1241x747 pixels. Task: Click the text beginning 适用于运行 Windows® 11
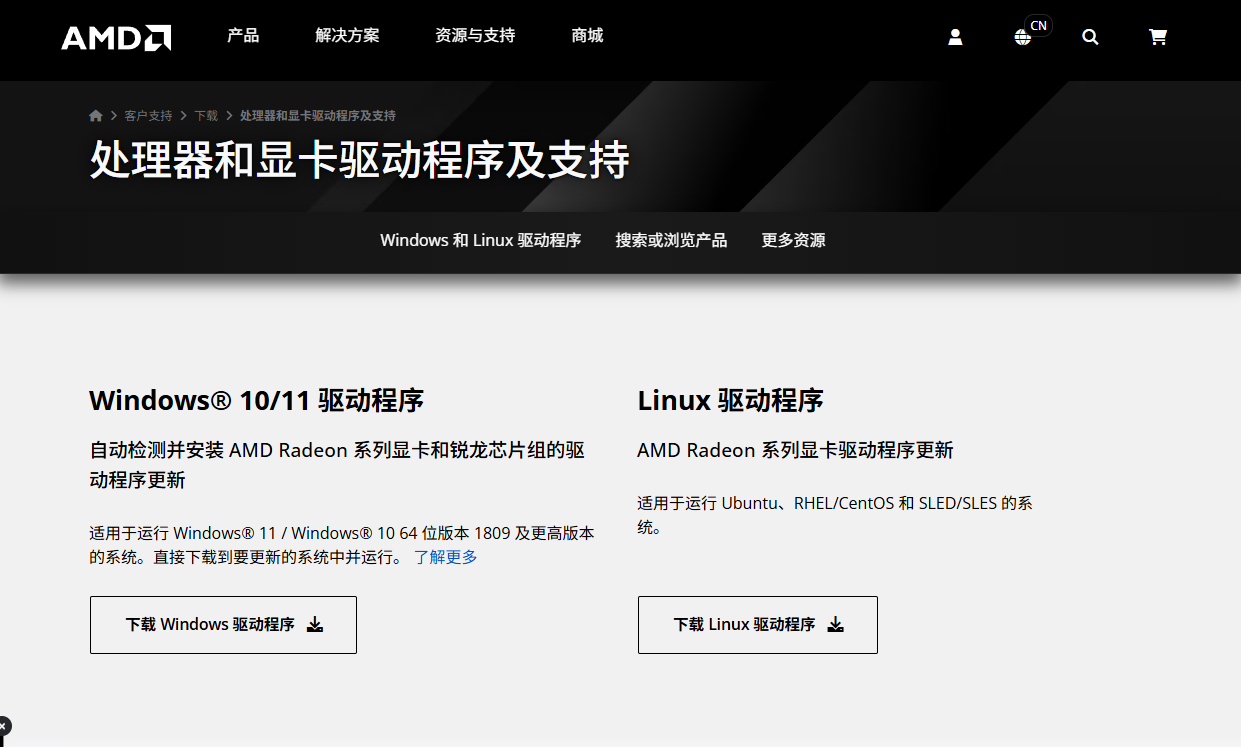coord(342,545)
